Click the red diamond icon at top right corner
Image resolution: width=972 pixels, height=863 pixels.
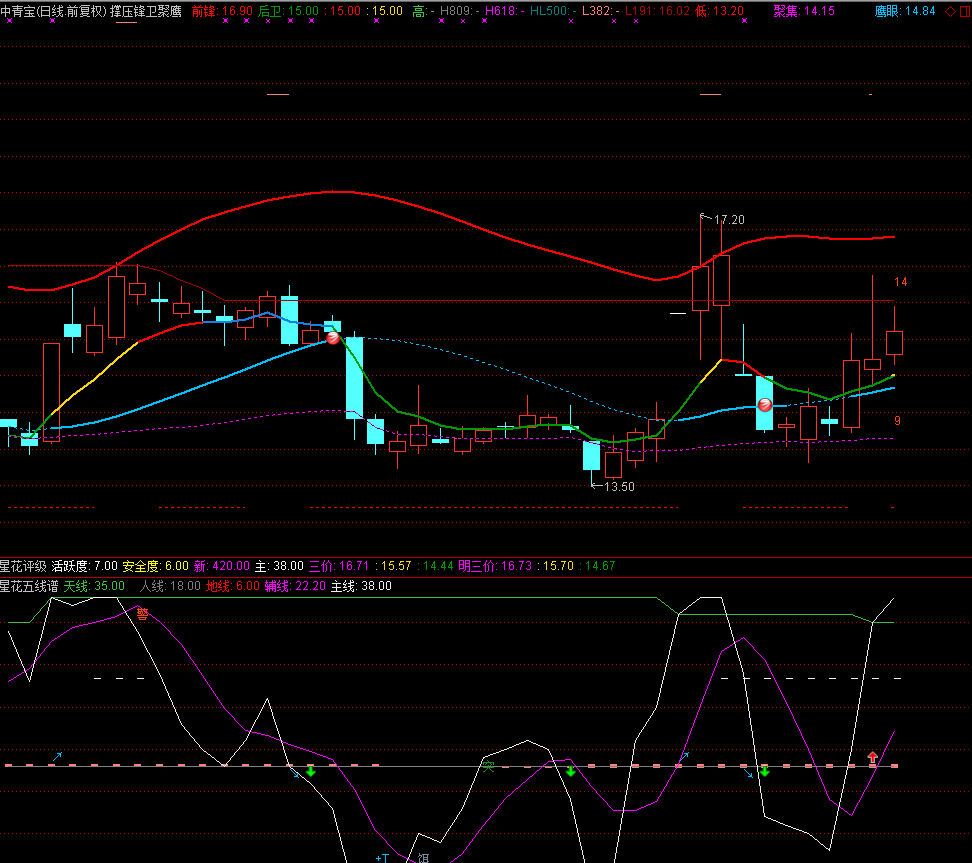click(x=950, y=11)
